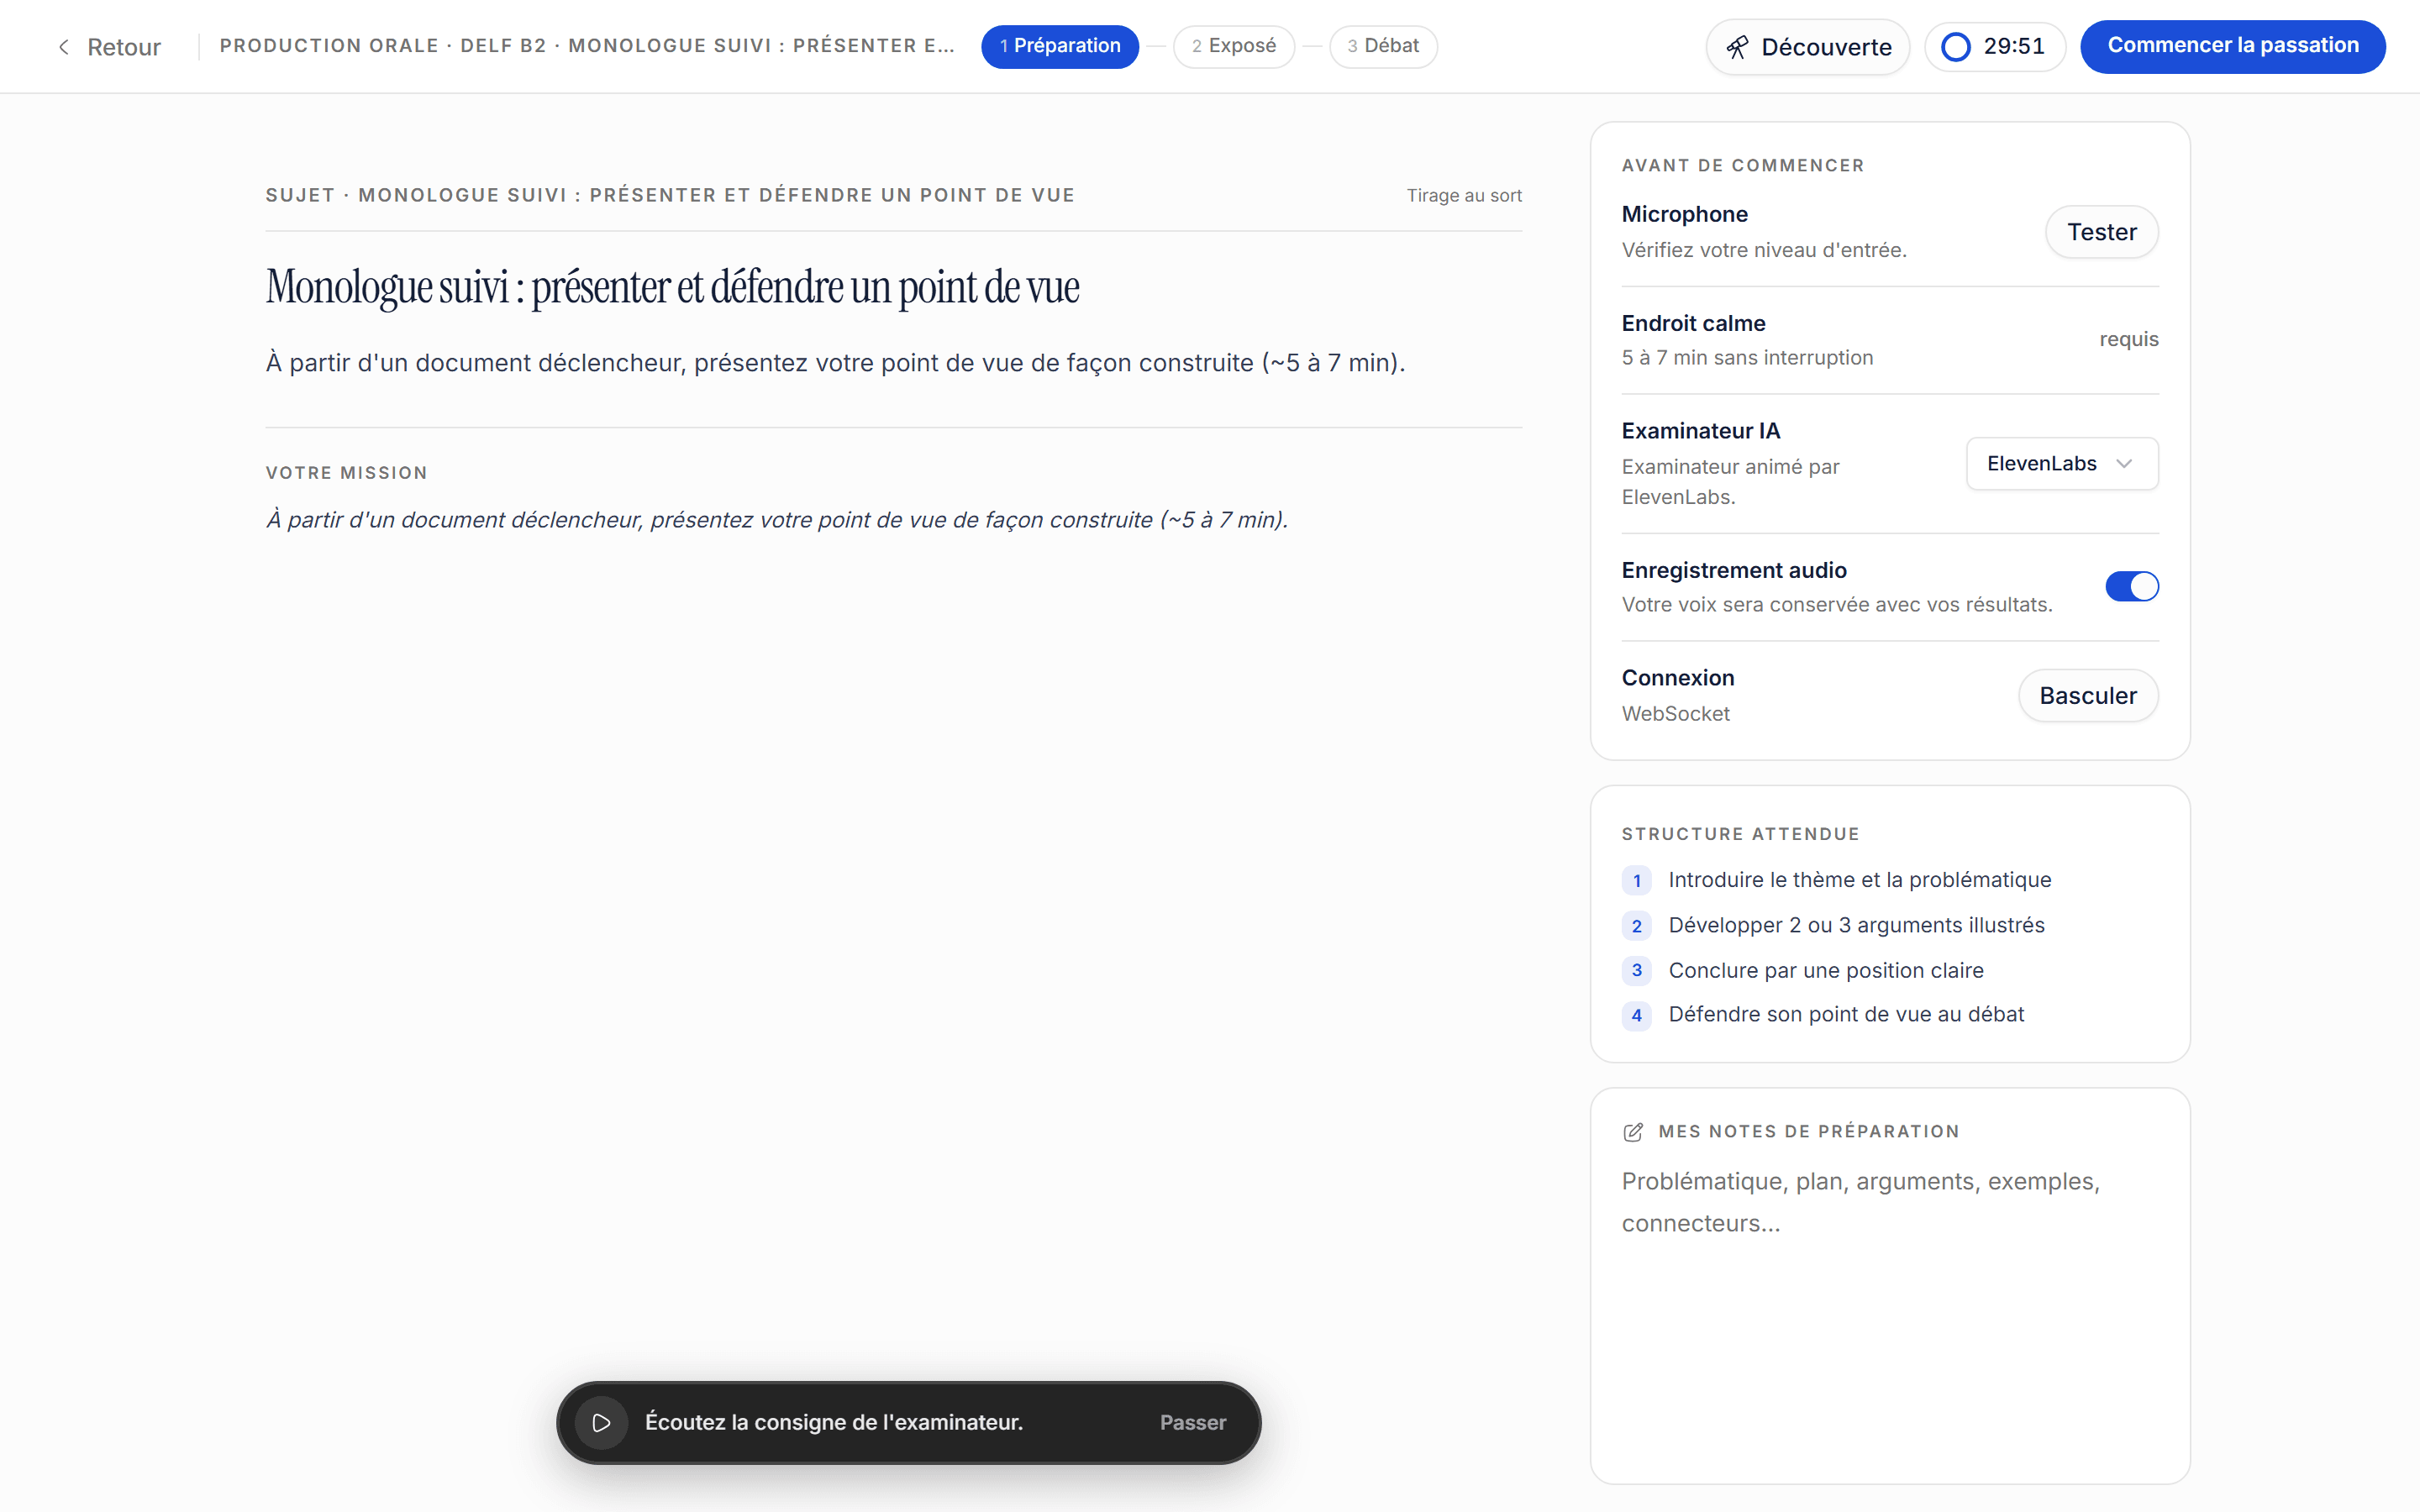Screen dimensions: 2420x1512
Task: Test the microphone with Tester
Action: [2101, 232]
